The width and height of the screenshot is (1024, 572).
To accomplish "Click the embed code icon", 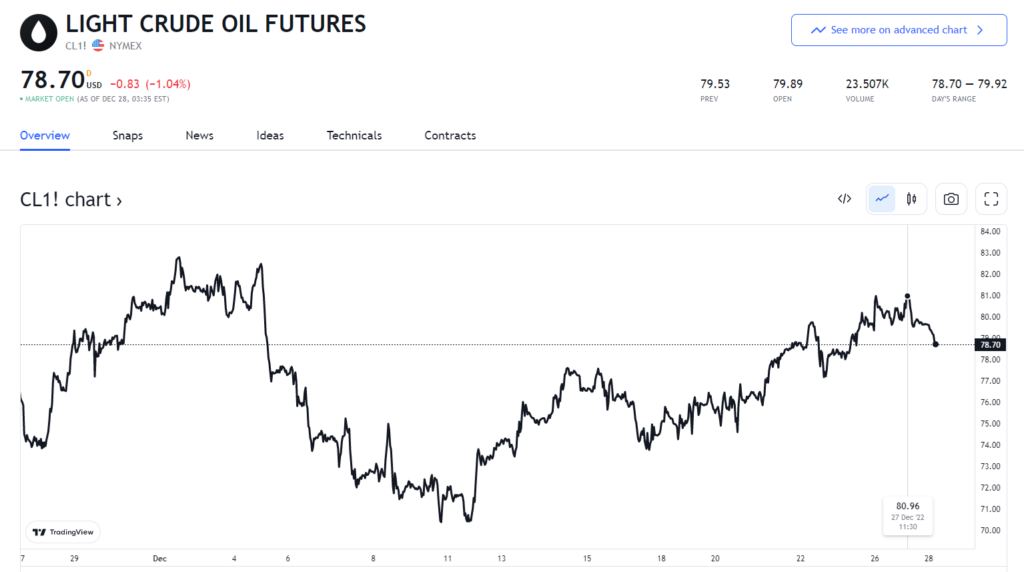I will (844, 199).
